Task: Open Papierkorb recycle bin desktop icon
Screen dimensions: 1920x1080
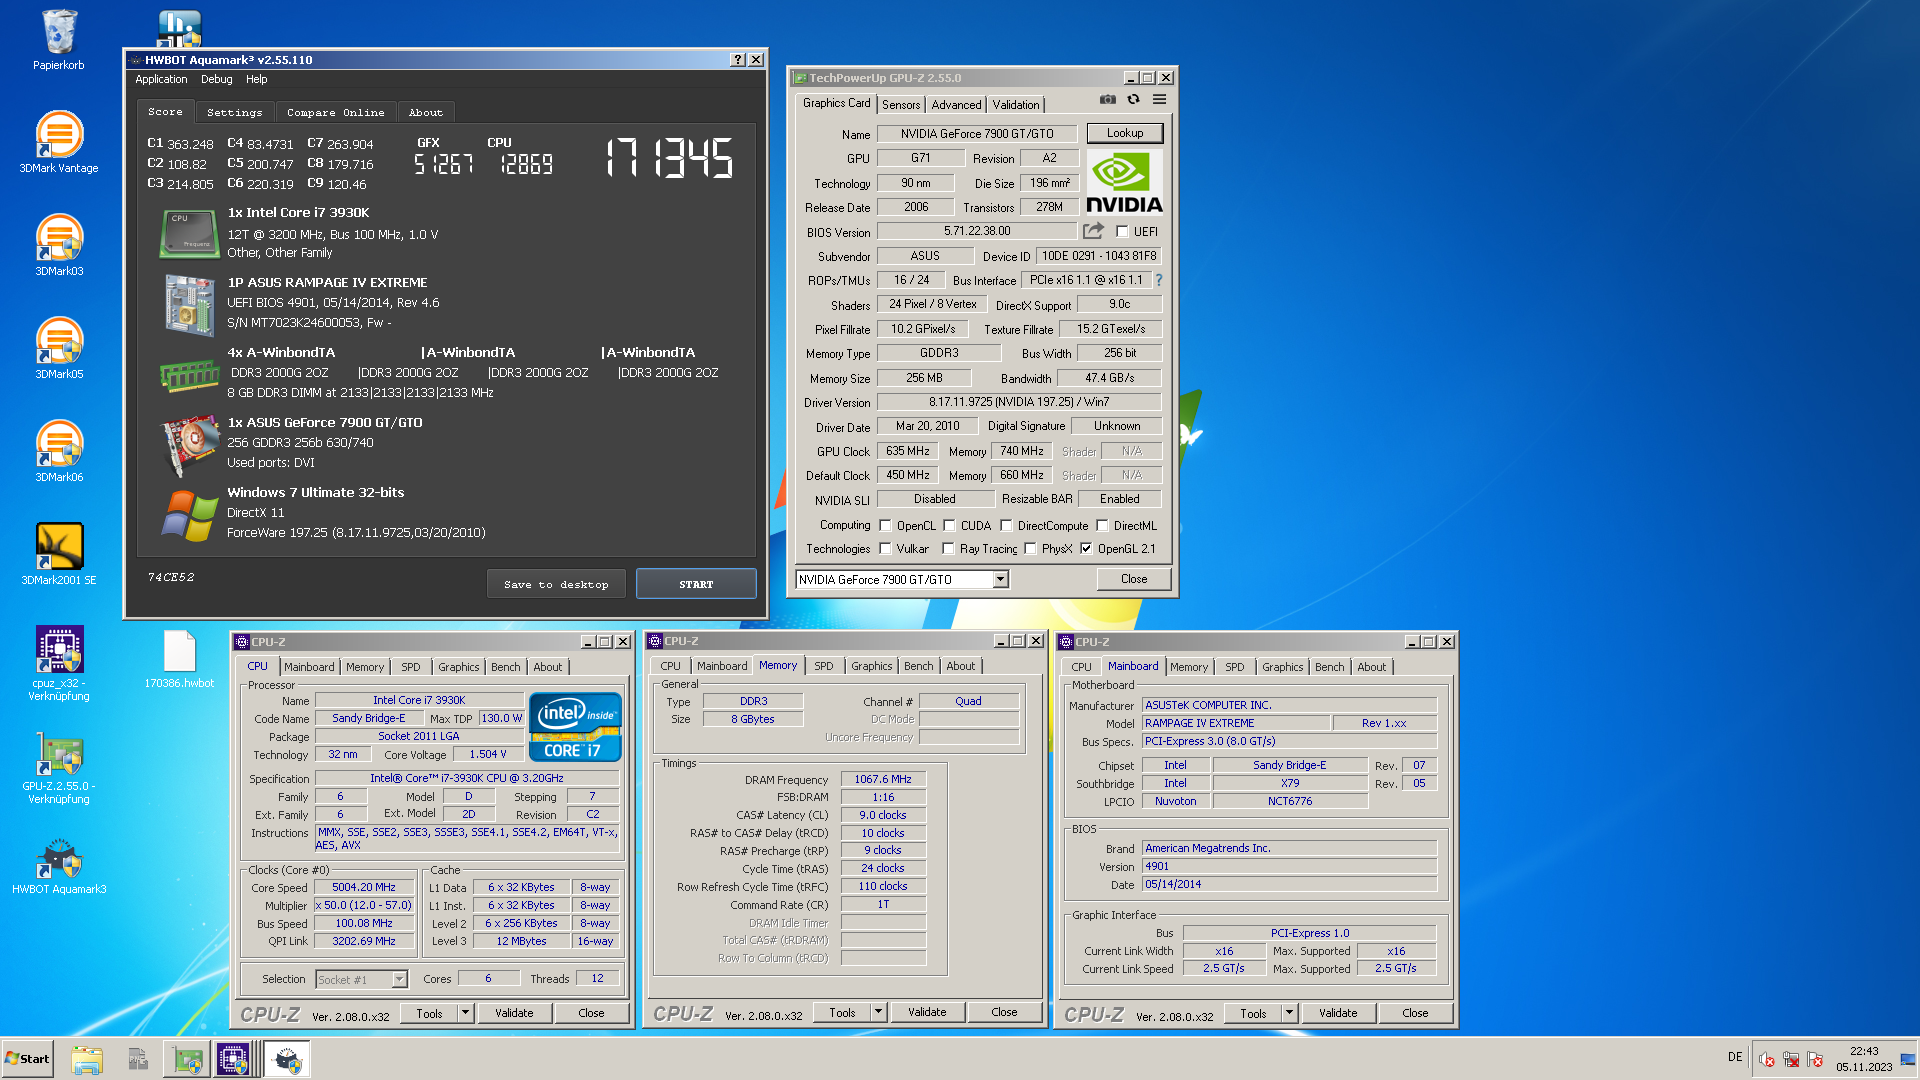Action: click(59, 40)
